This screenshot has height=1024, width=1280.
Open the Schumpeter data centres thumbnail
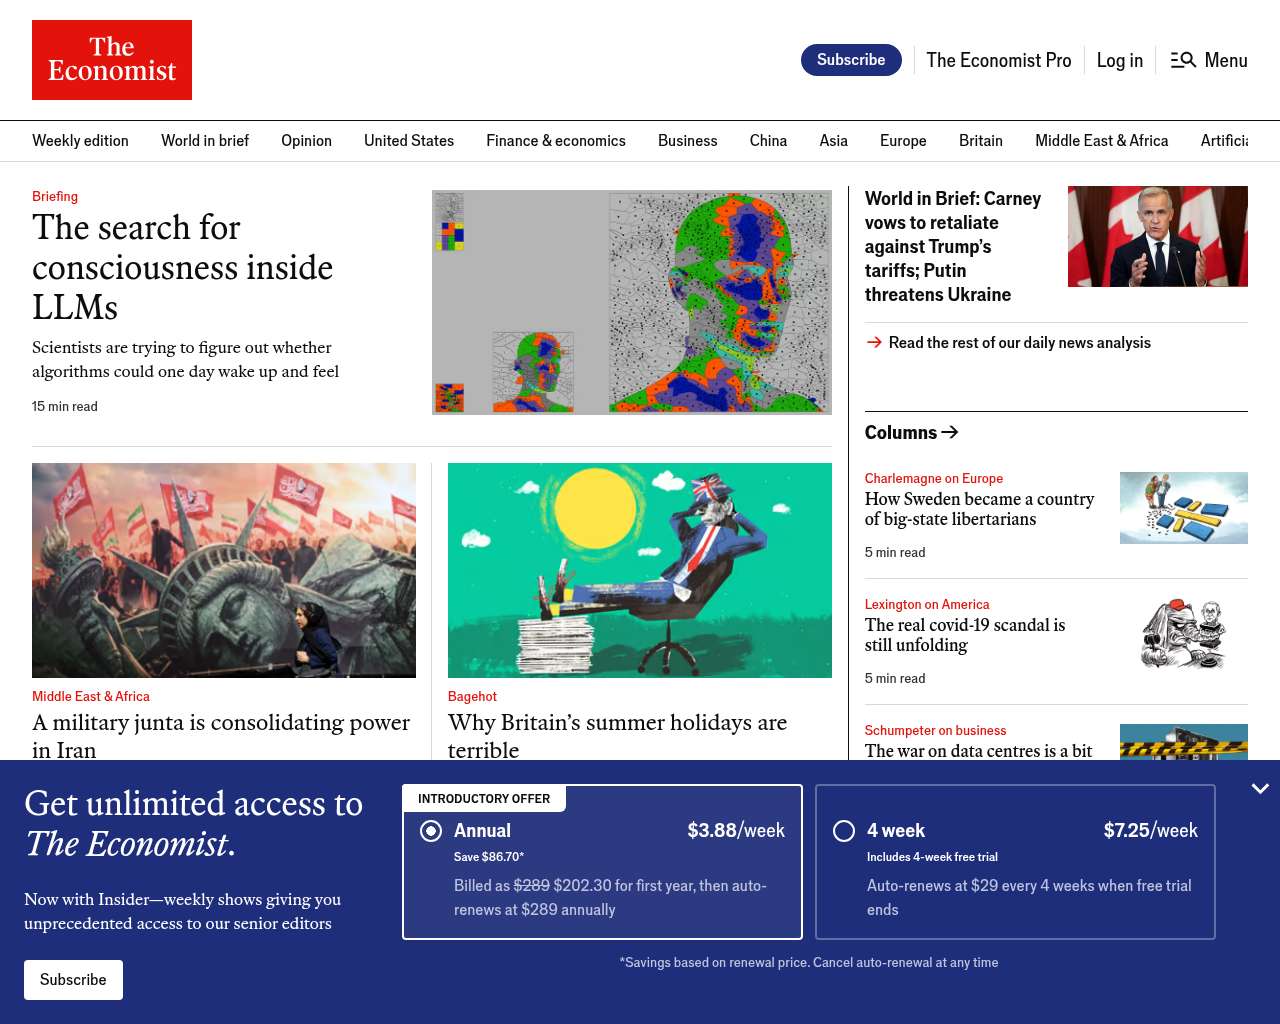click(1184, 742)
